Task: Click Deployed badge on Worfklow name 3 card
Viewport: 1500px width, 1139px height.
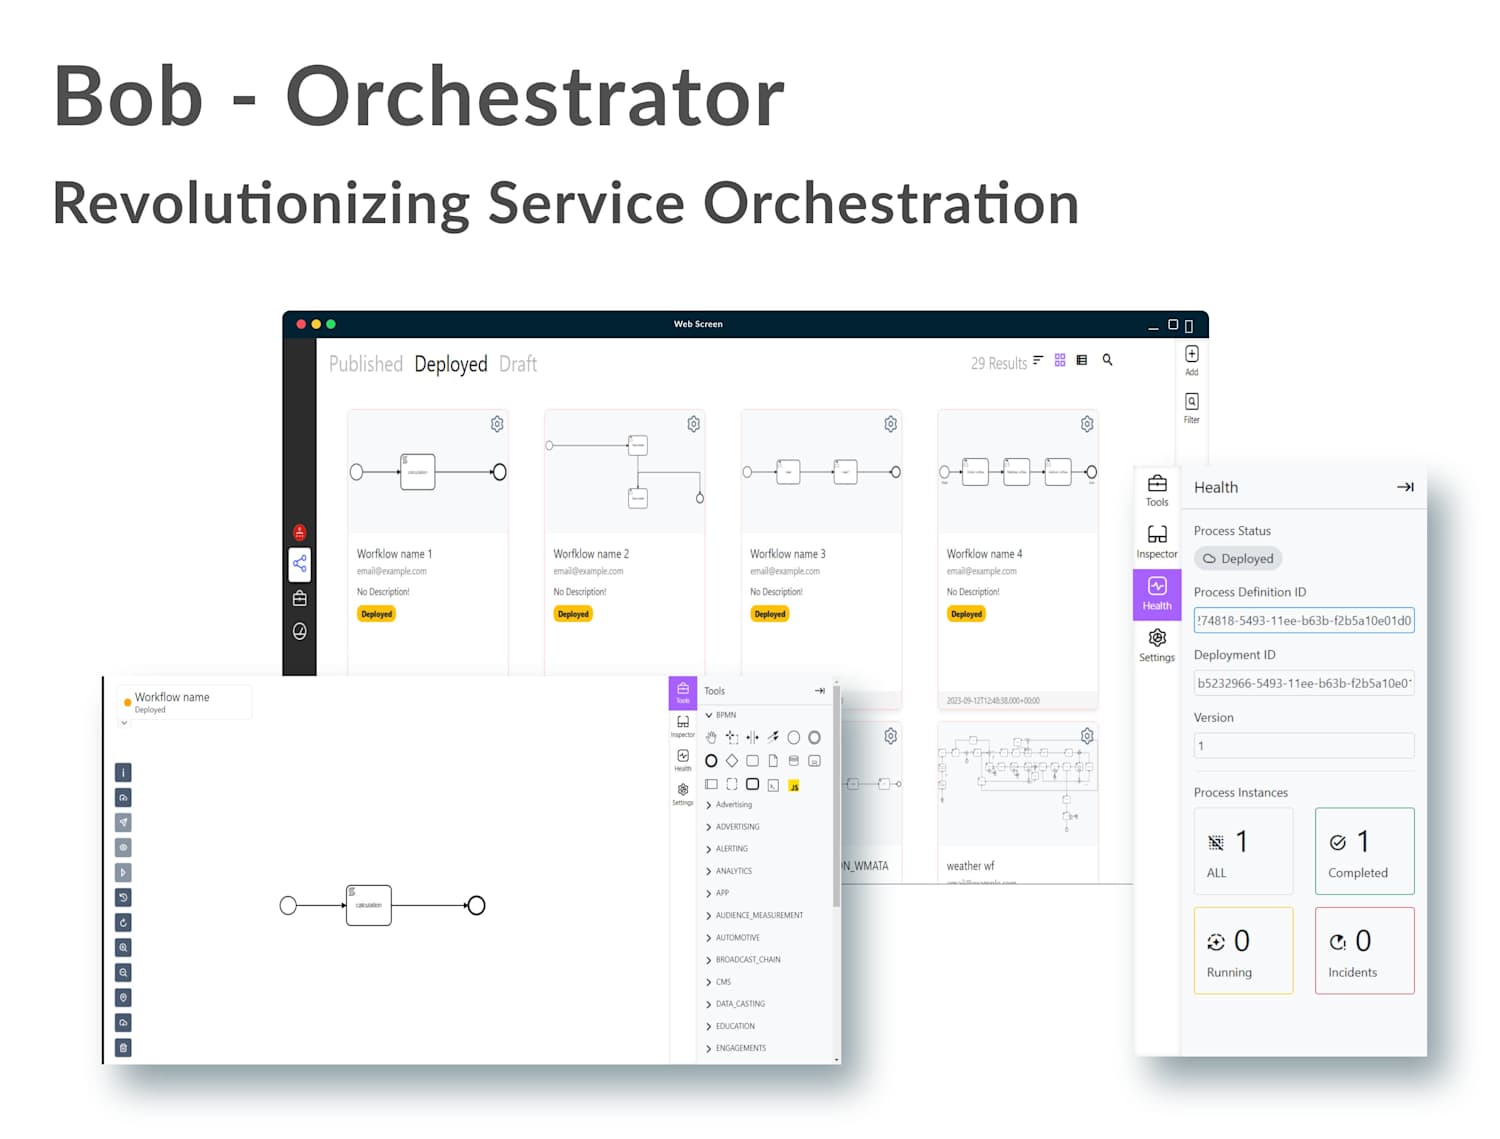Action: point(770,614)
